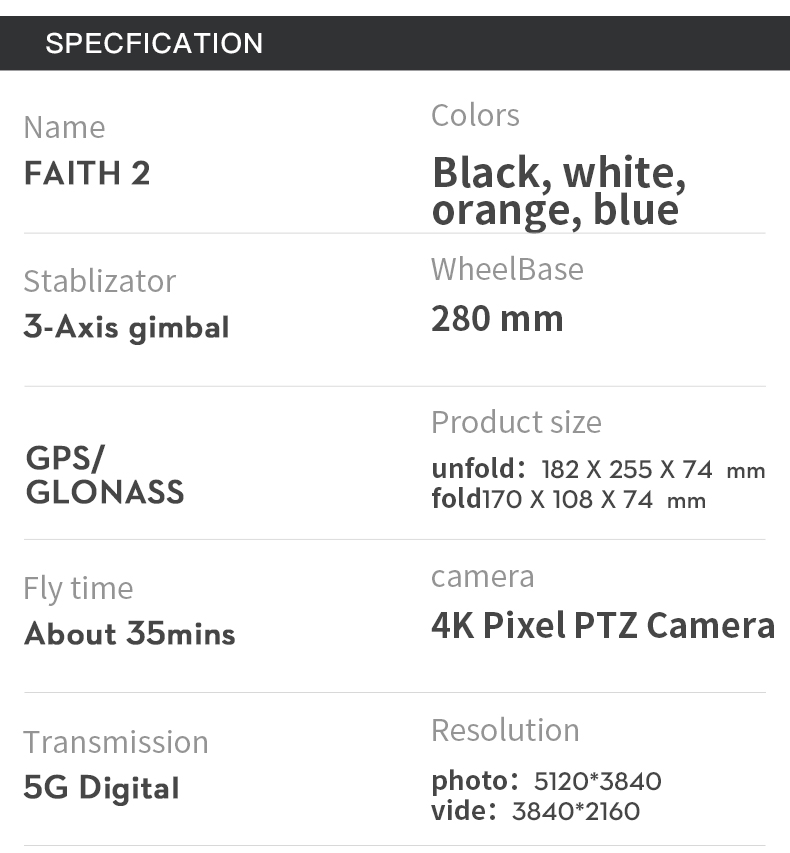This screenshot has height=853, width=790.
Task: Click the GPS/GLONASS text
Action: click(x=104, y=475)
